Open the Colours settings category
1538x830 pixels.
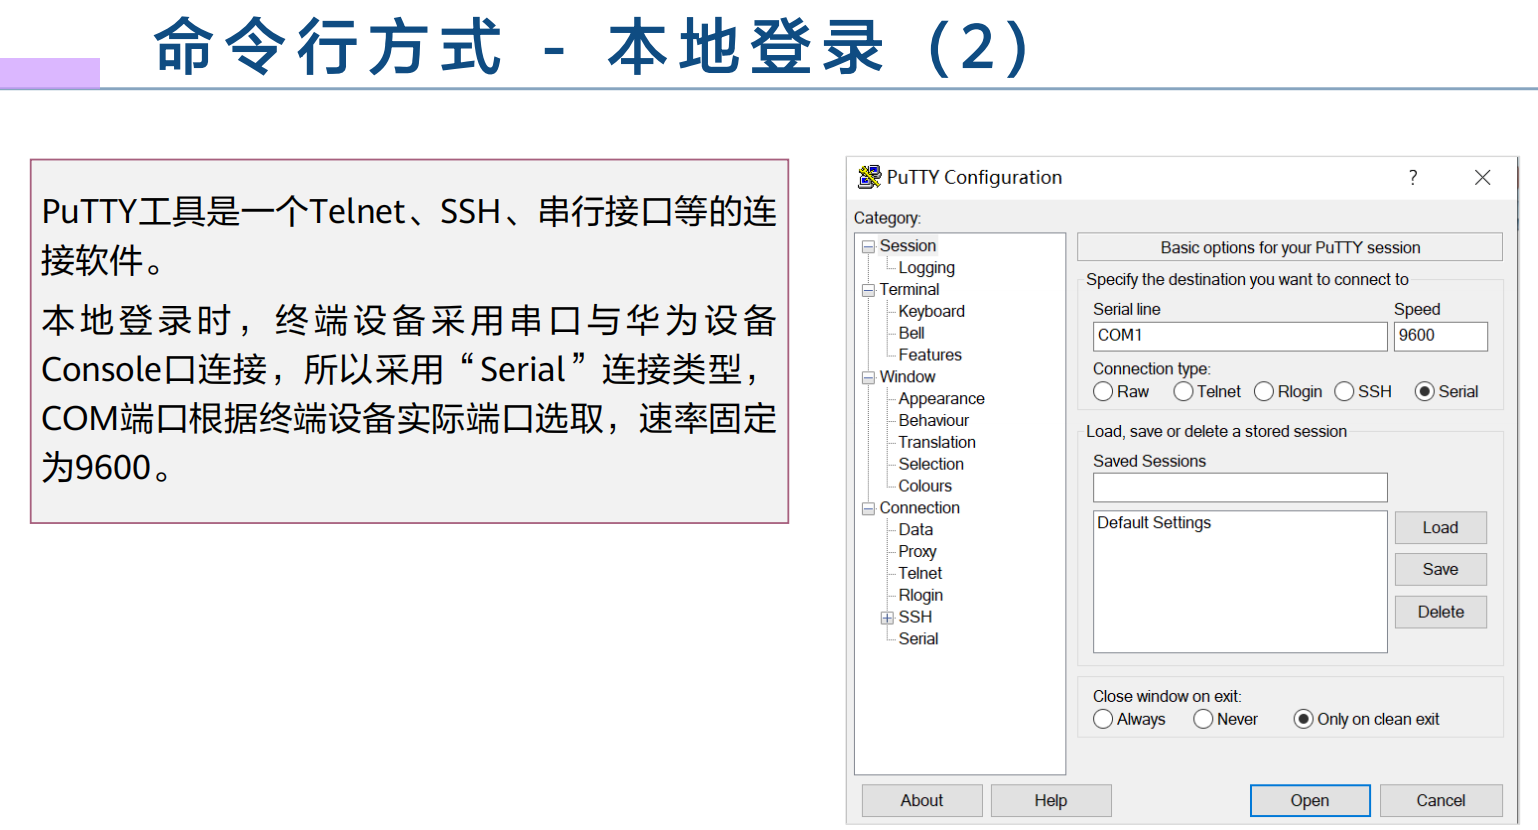925,486
